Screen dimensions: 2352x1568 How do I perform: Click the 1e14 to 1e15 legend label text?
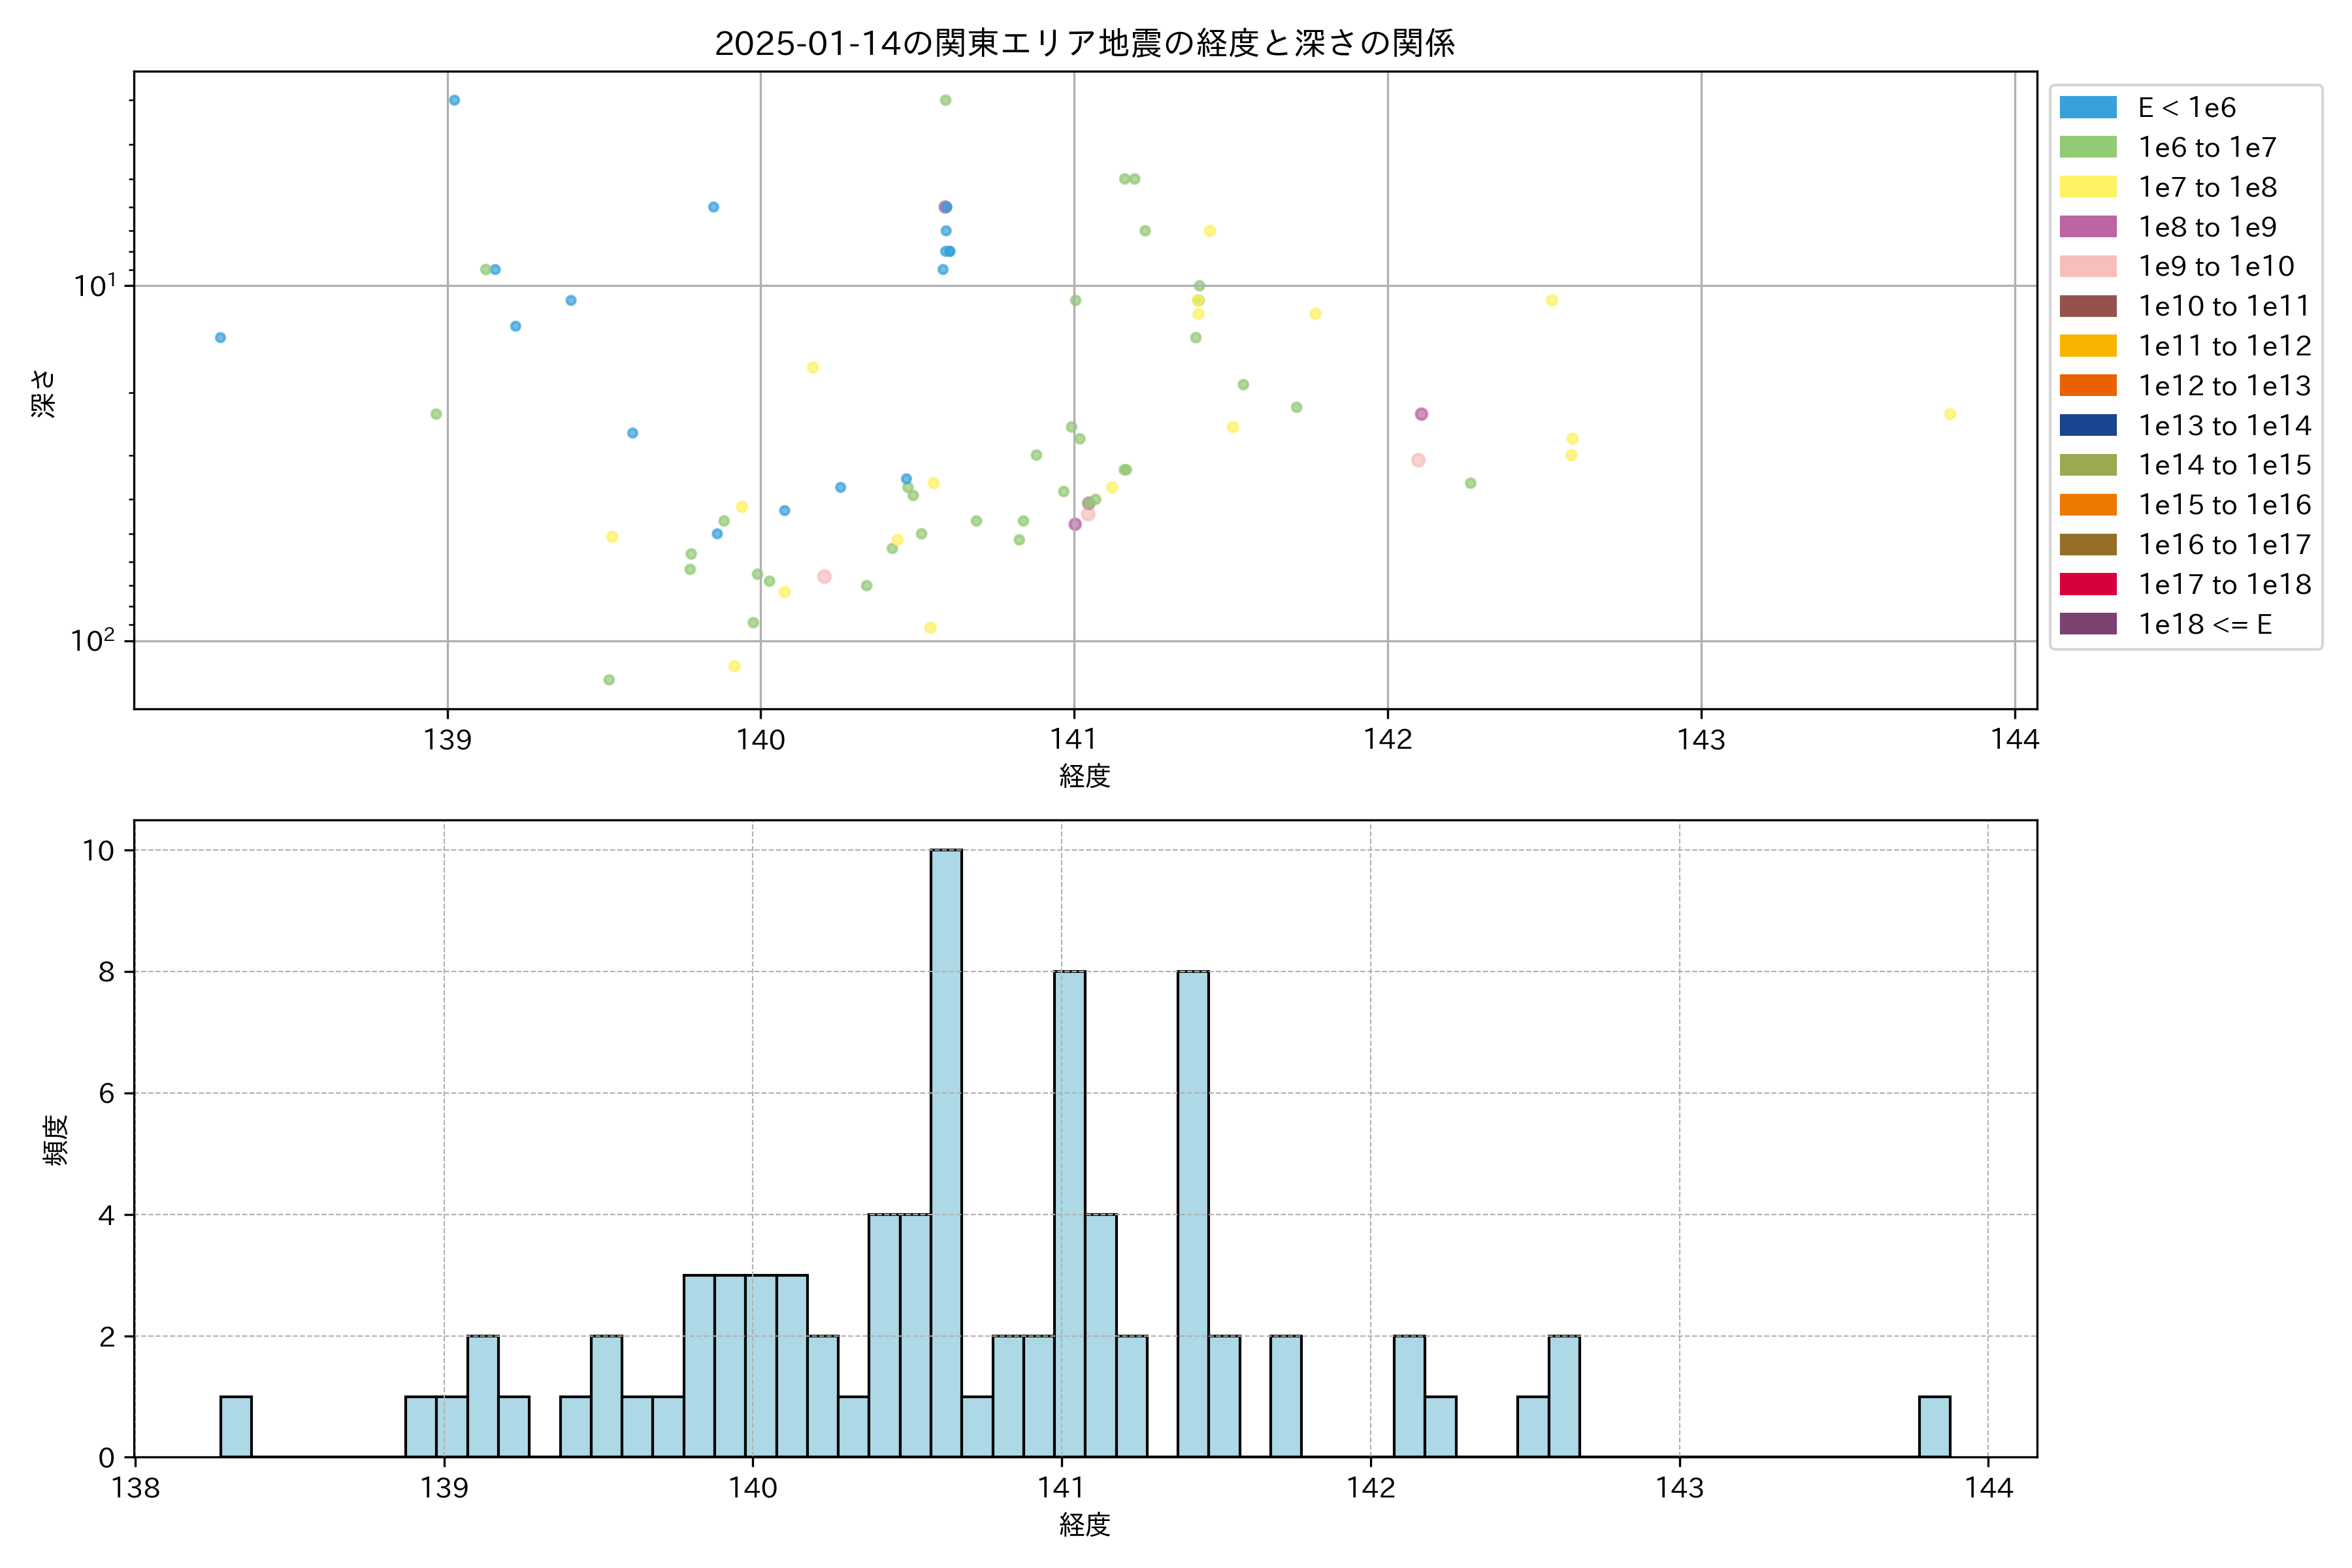[x=2224, y=465]
